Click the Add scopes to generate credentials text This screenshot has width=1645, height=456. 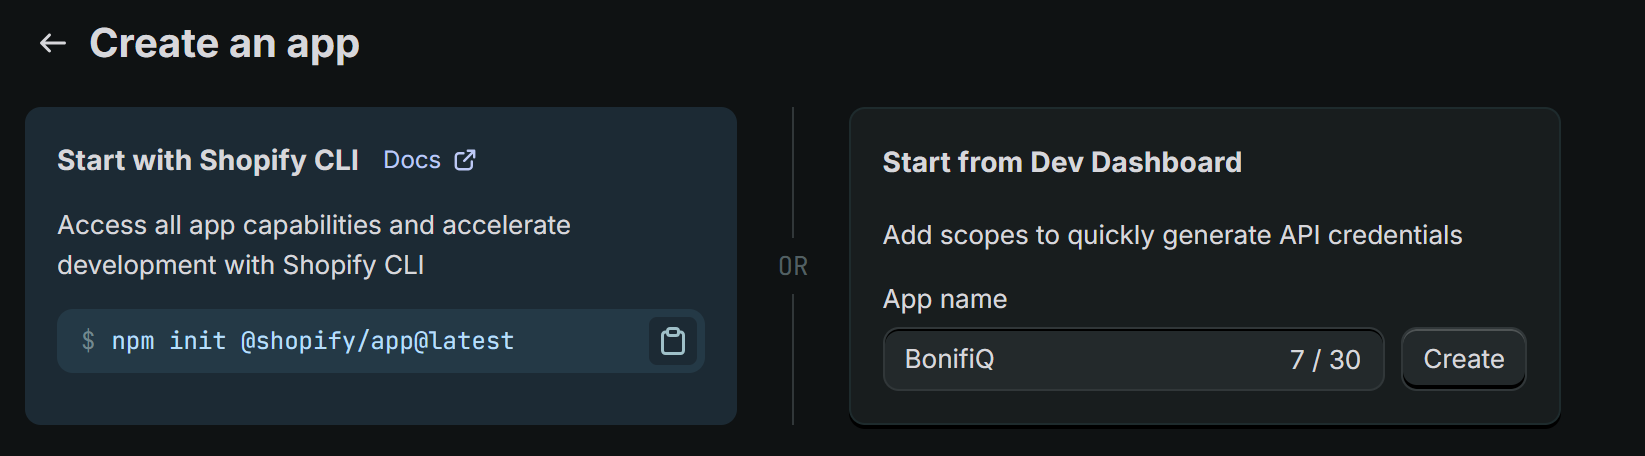pyautogui.click(x=1172, y=235)
